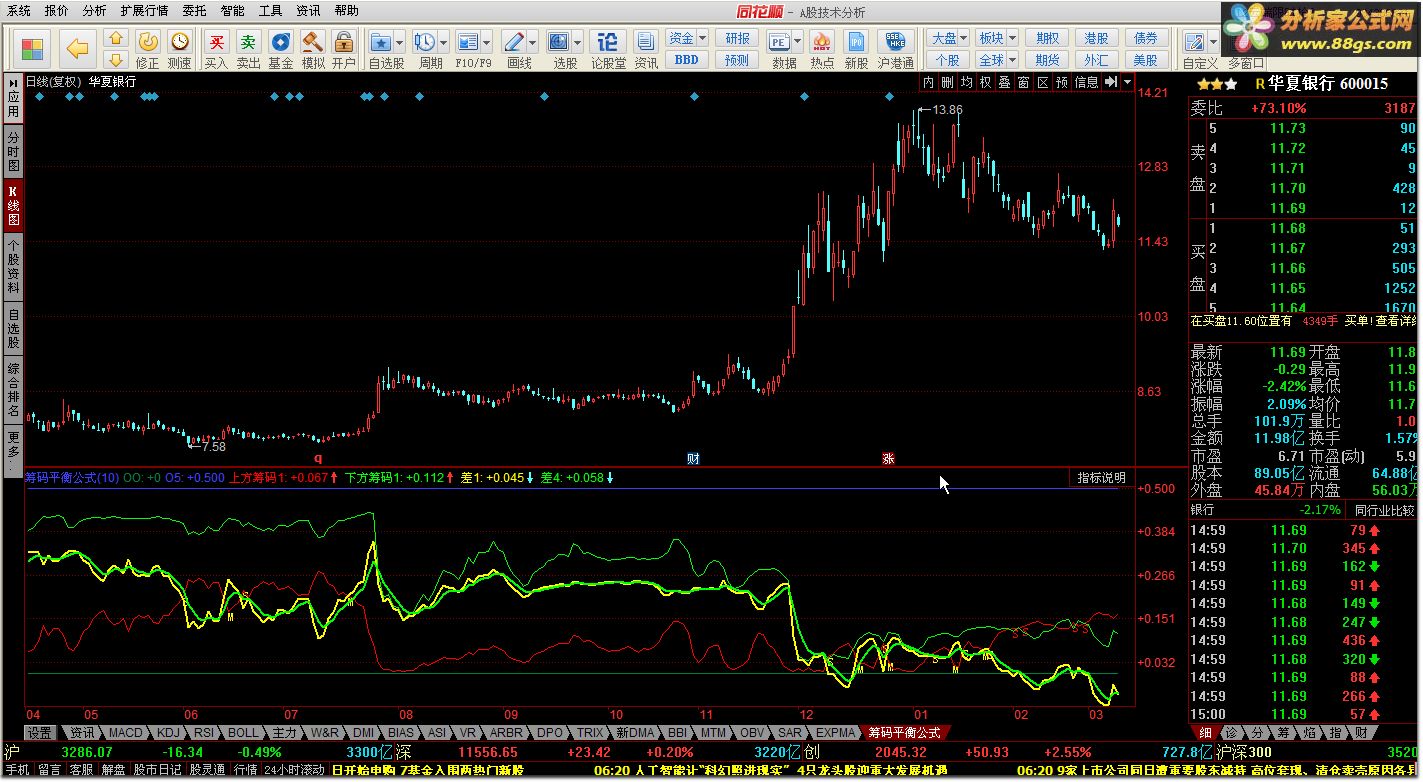Image resolution: width=1423 pixels, height=782 pixels.
Task: Go back with the yellow left arrow
Action: (78, 48)
